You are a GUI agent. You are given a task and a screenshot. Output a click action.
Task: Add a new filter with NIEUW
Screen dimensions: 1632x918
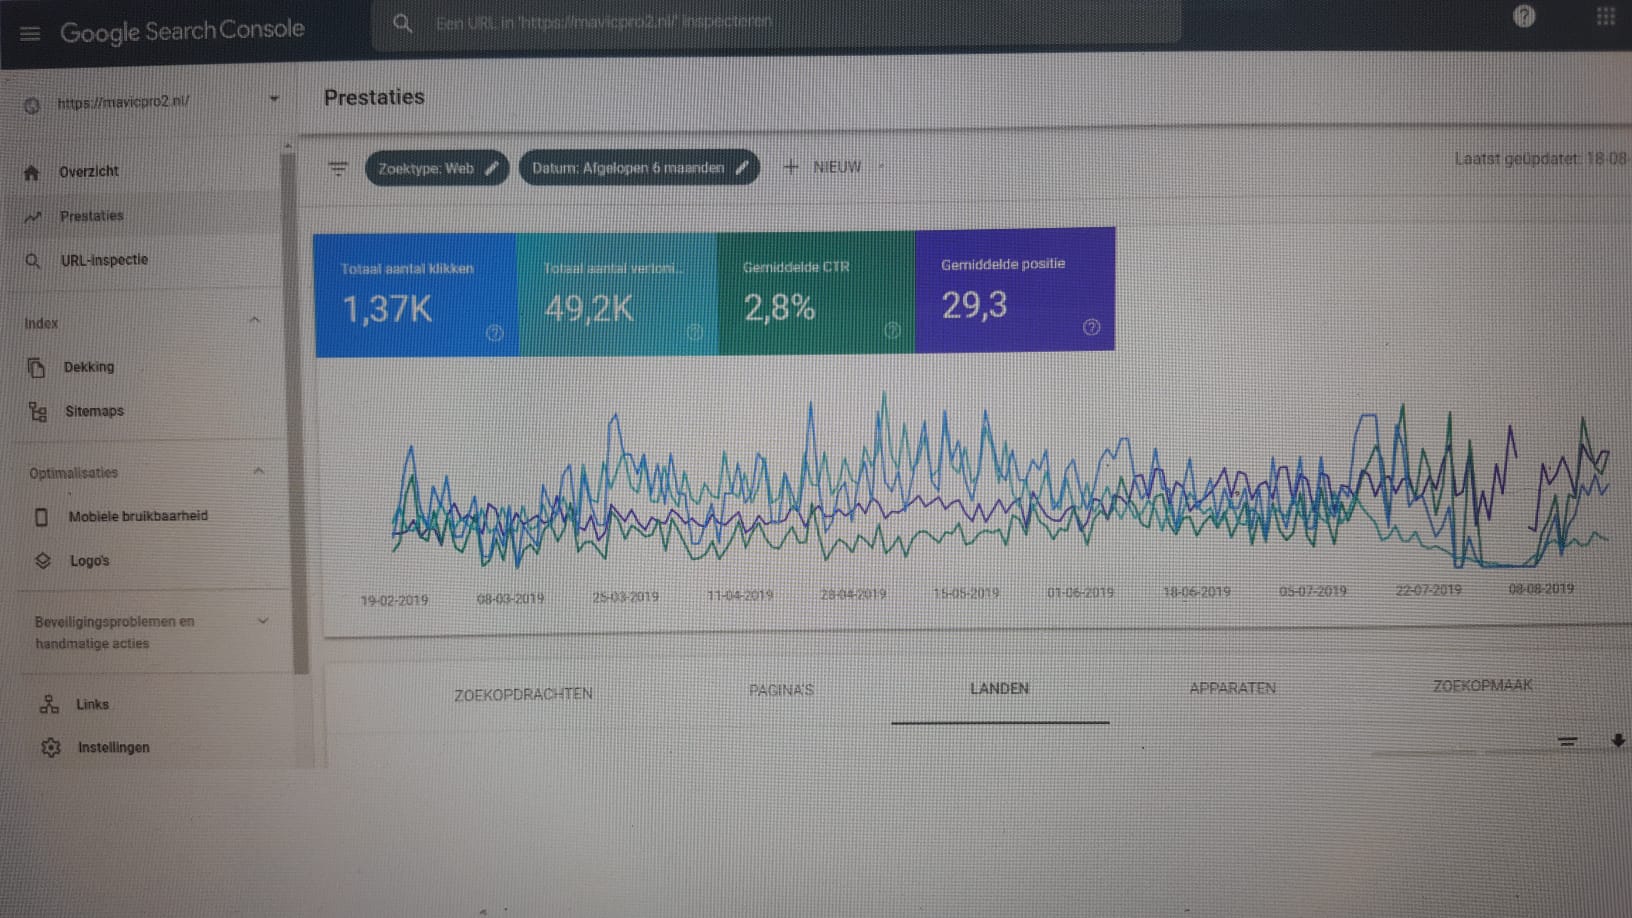click(x=822, y=167)
